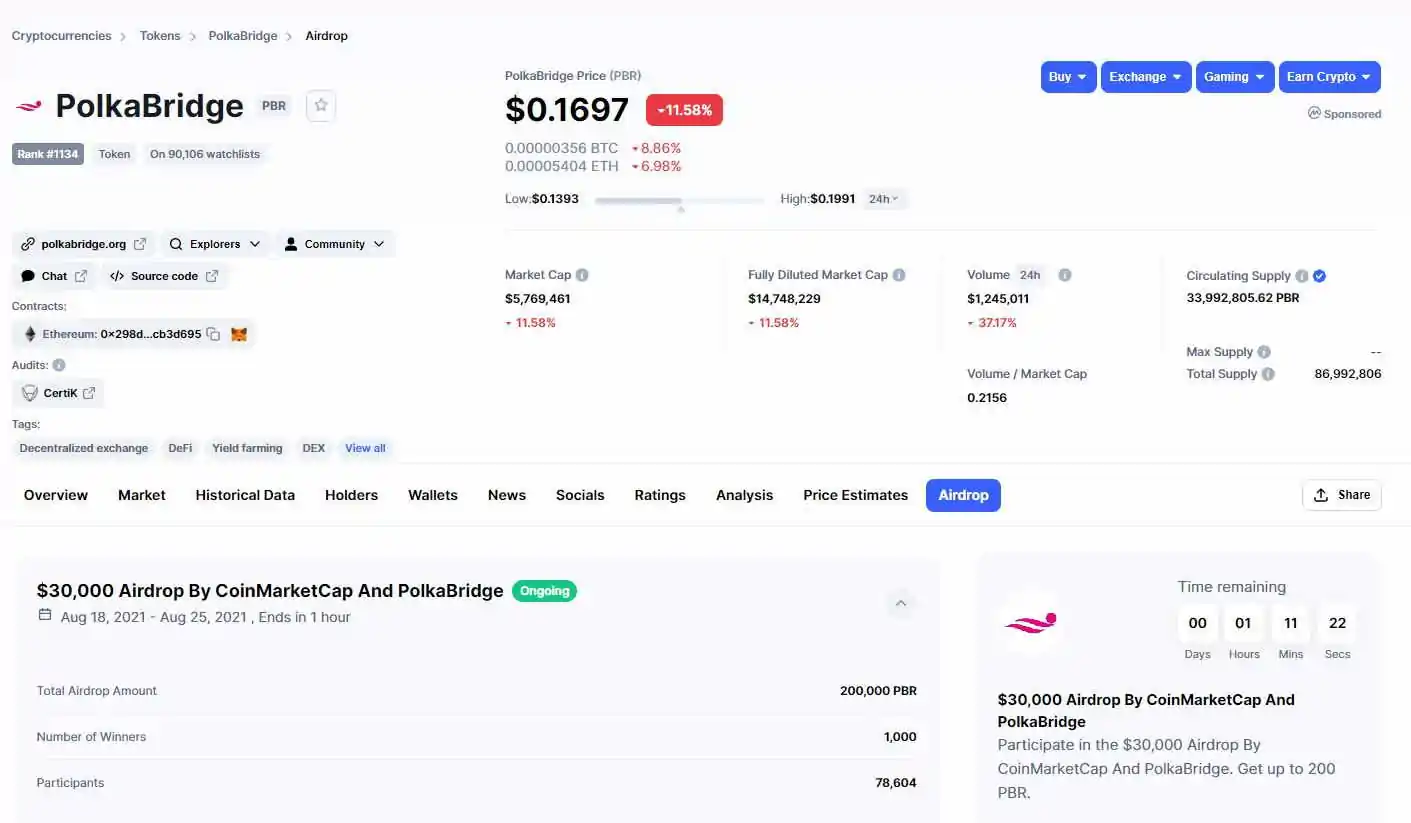Add PolkaBridge to watchlist with star icon
1411x823 pixels.
(320, 105)
